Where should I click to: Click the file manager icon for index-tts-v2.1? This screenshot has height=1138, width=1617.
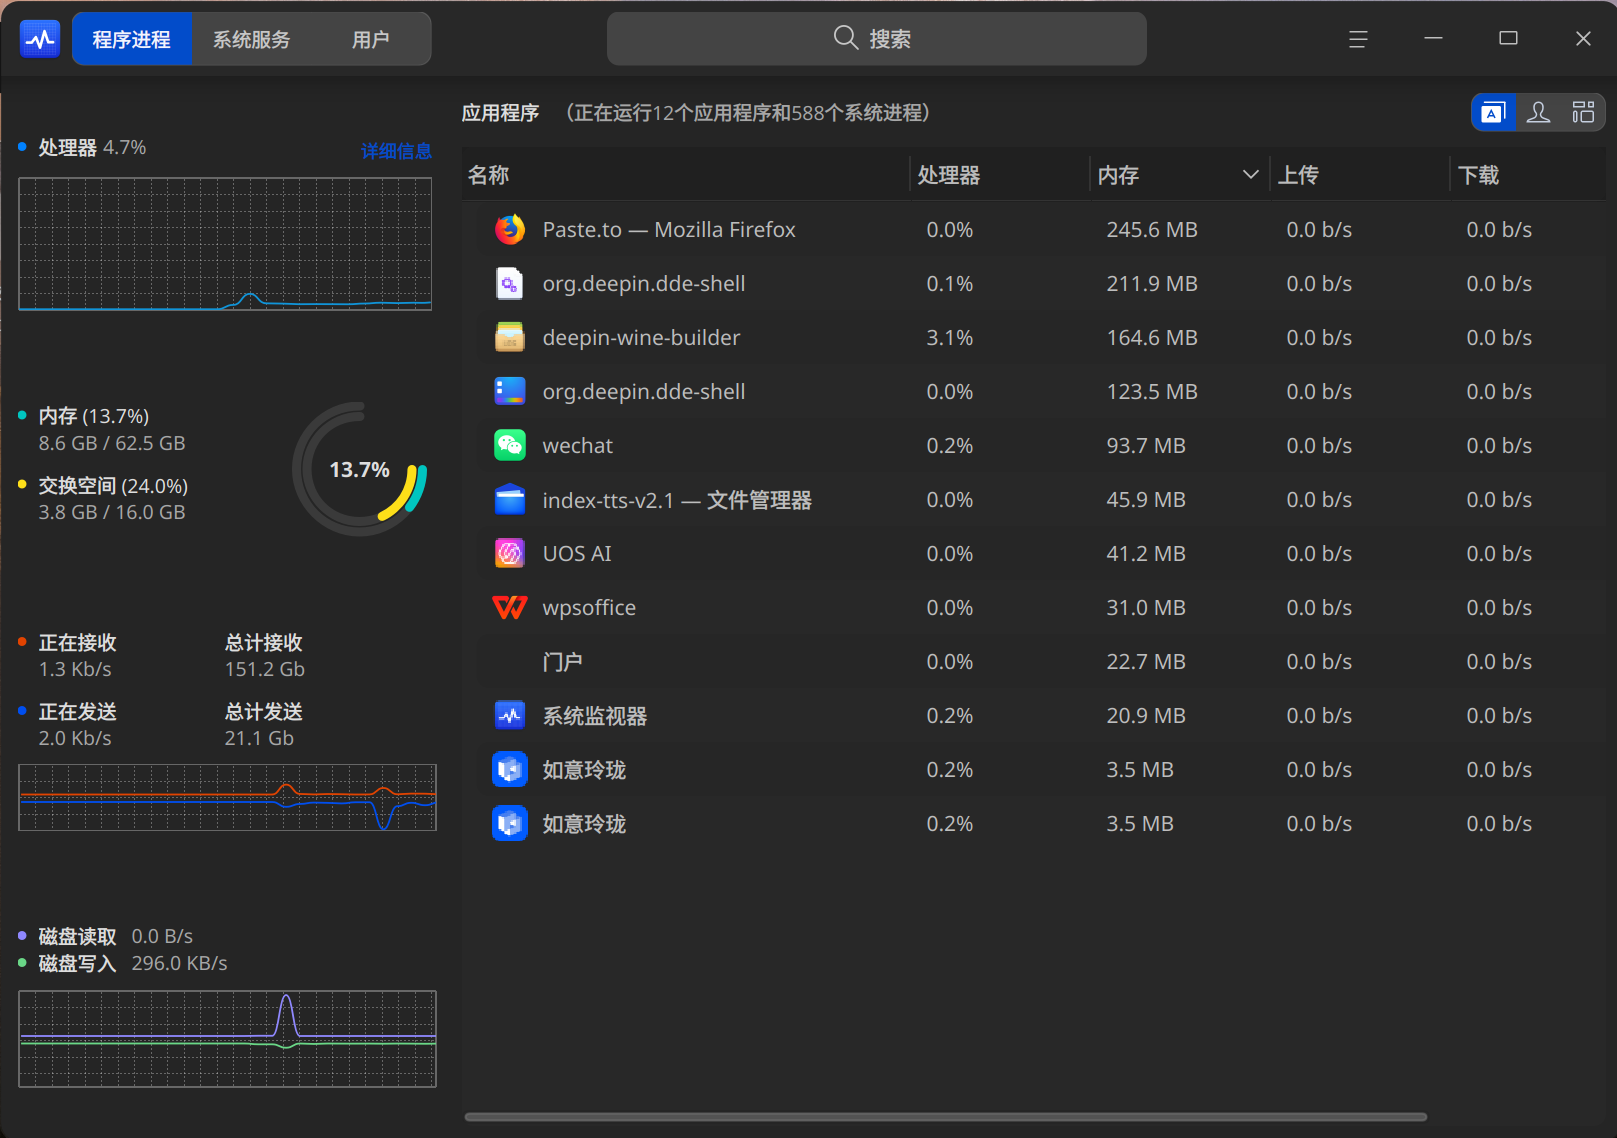coord(510,500)
